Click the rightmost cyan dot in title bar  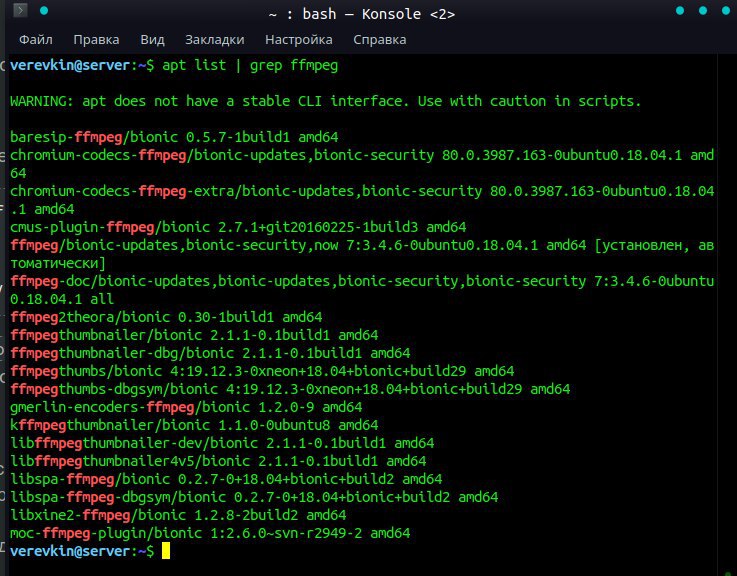pyautogui.click(x=726, y=10)
